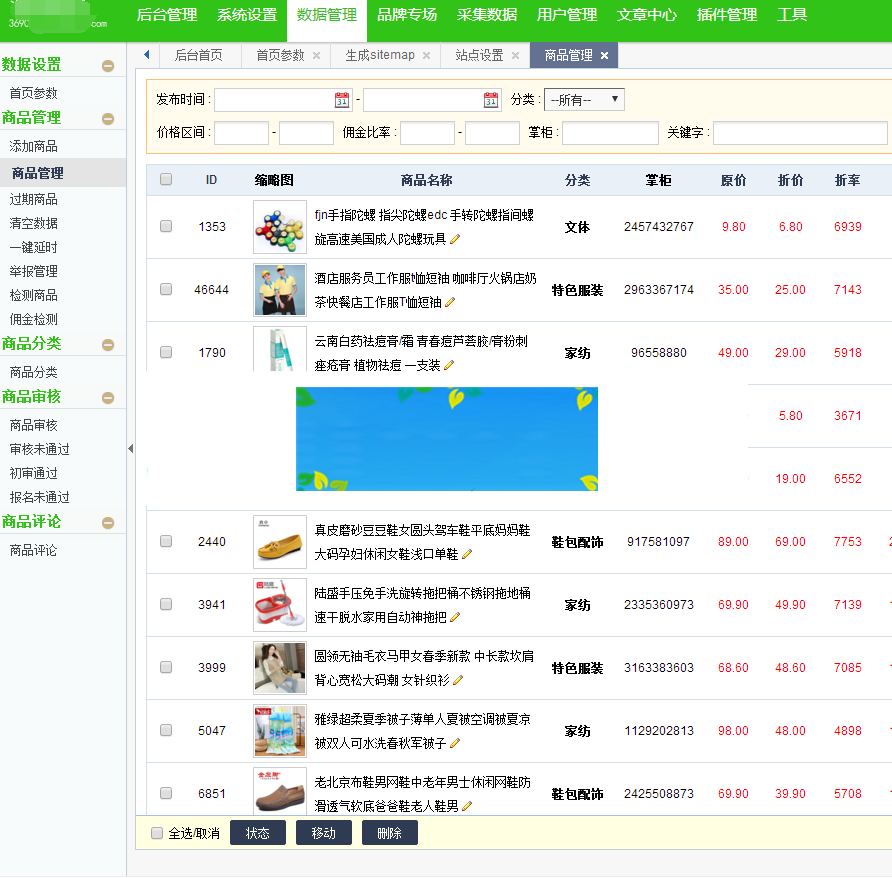Close the 站点设置 tab with its x icon

point(515,56)
